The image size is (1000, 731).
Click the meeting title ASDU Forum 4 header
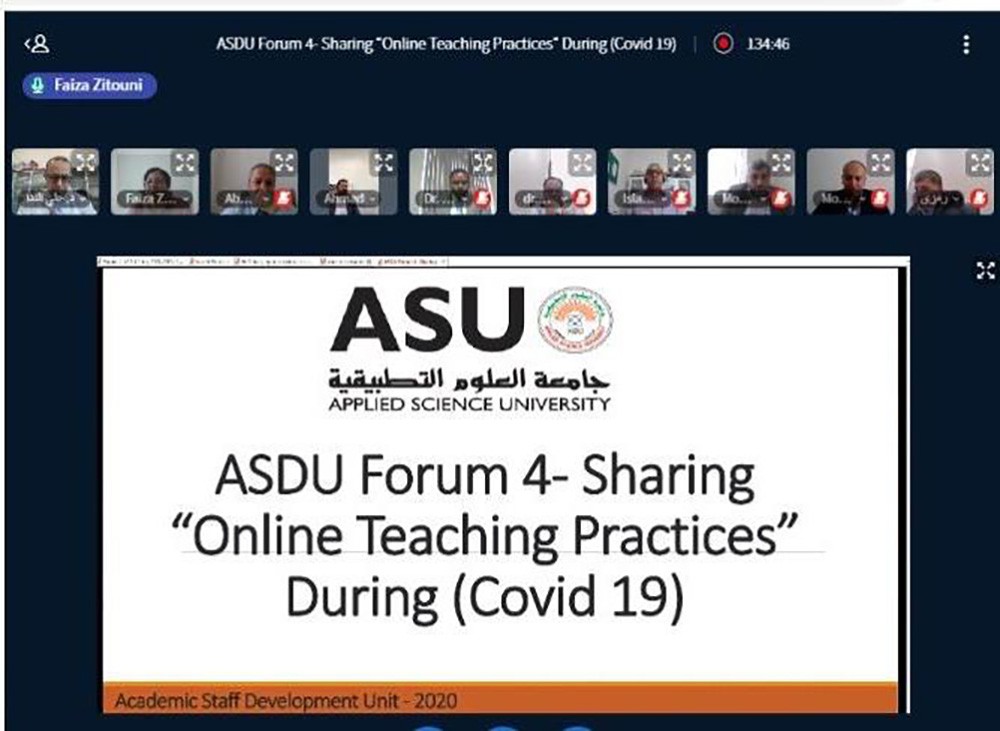(x=446, y=44)
